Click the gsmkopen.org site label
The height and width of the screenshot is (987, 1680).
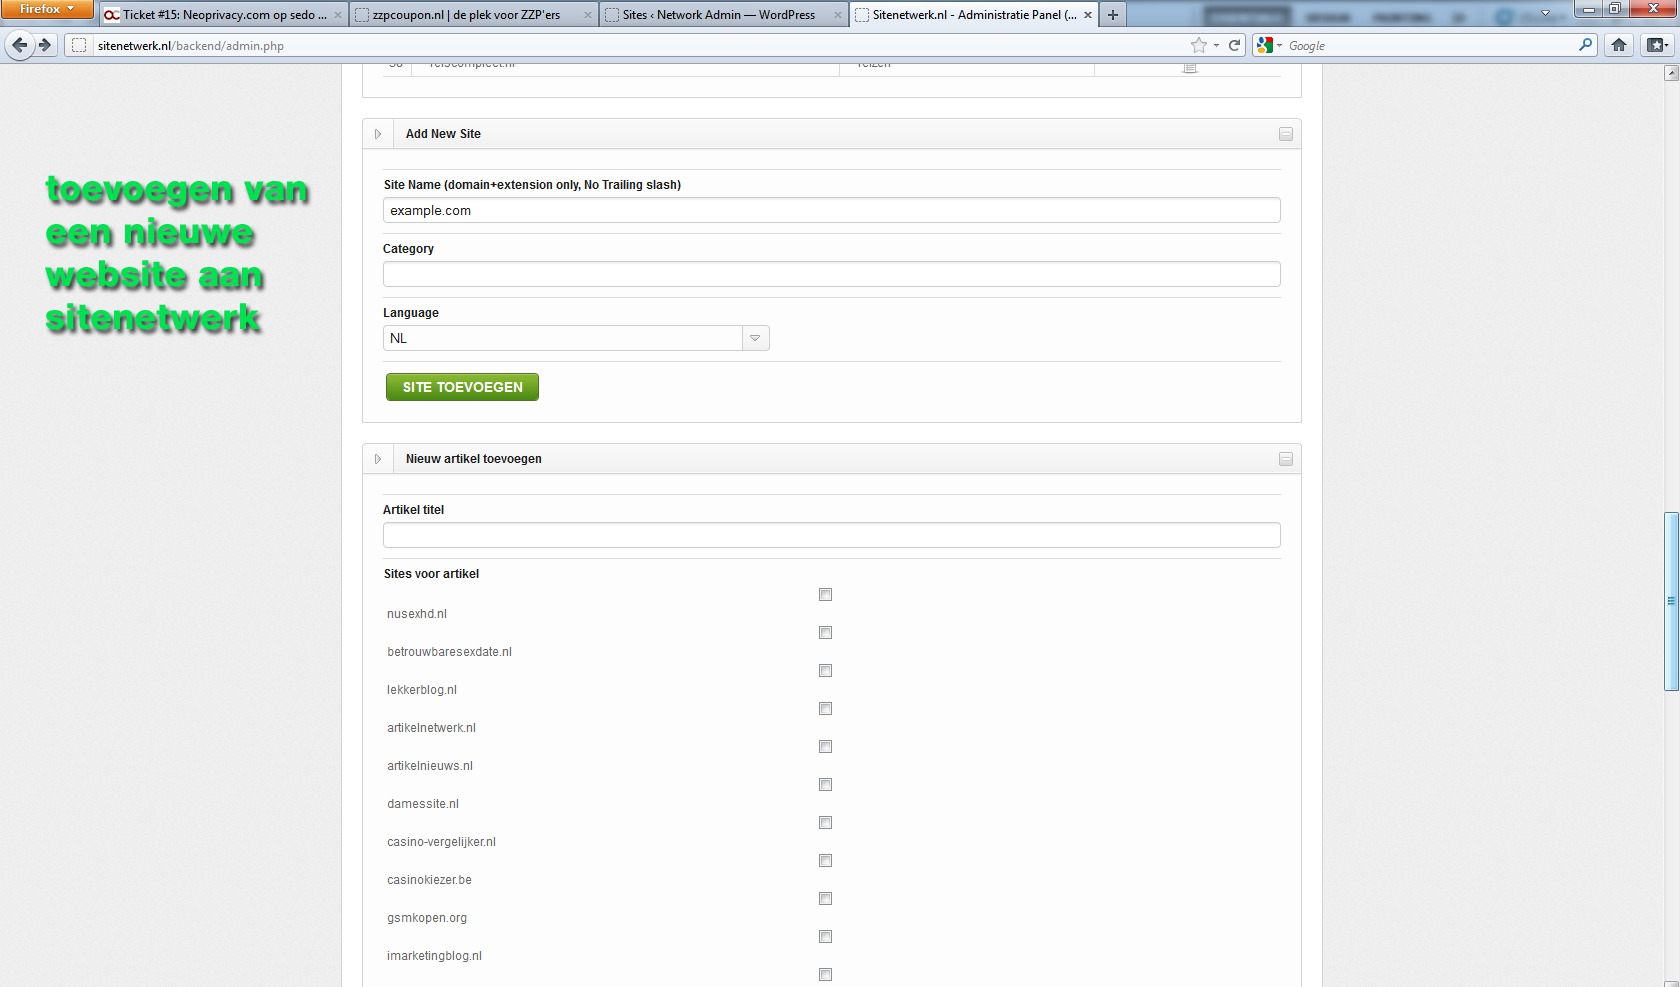coord(427,918)
